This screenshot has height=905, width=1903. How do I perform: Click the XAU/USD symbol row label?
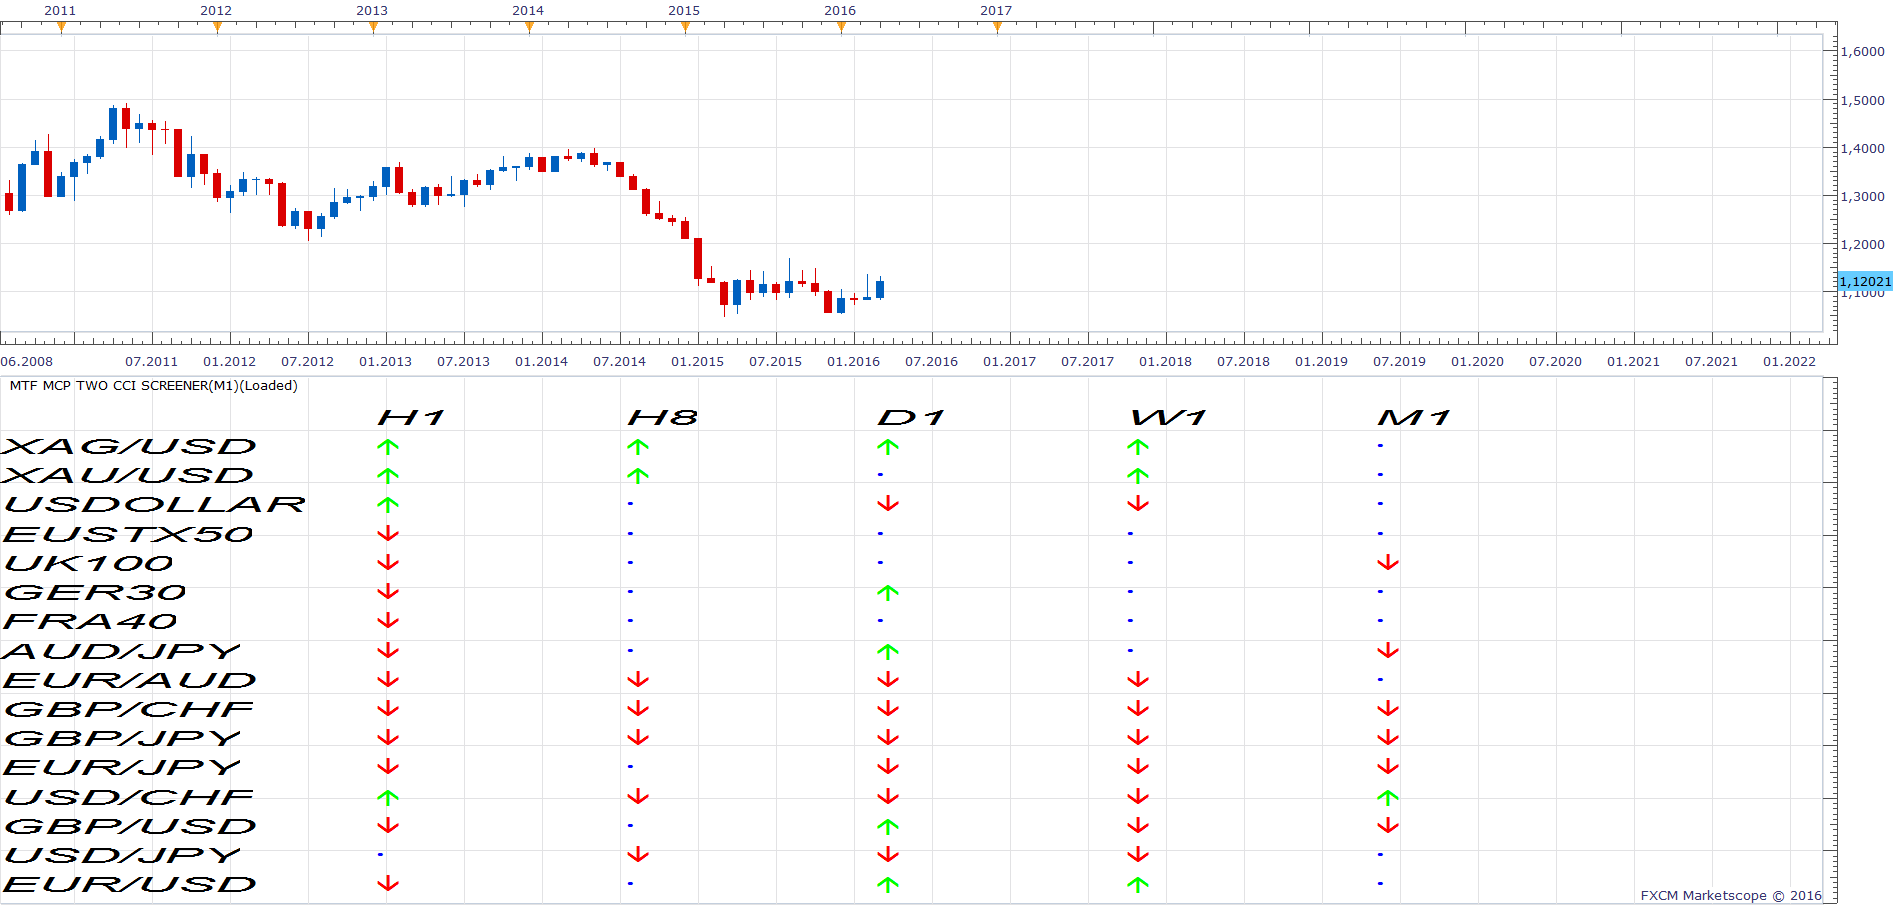(x=128, y=476)
